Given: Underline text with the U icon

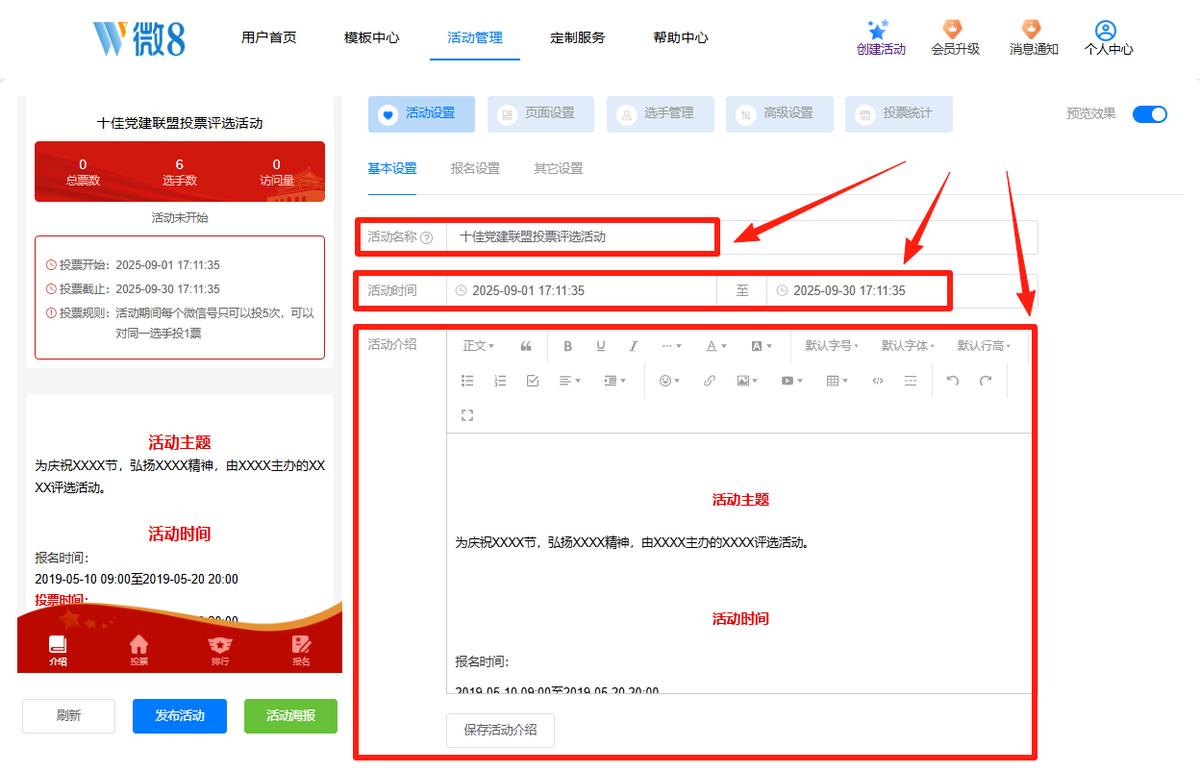Looking at the screenshot, I should pyautogui.click(x=601, y=346).
